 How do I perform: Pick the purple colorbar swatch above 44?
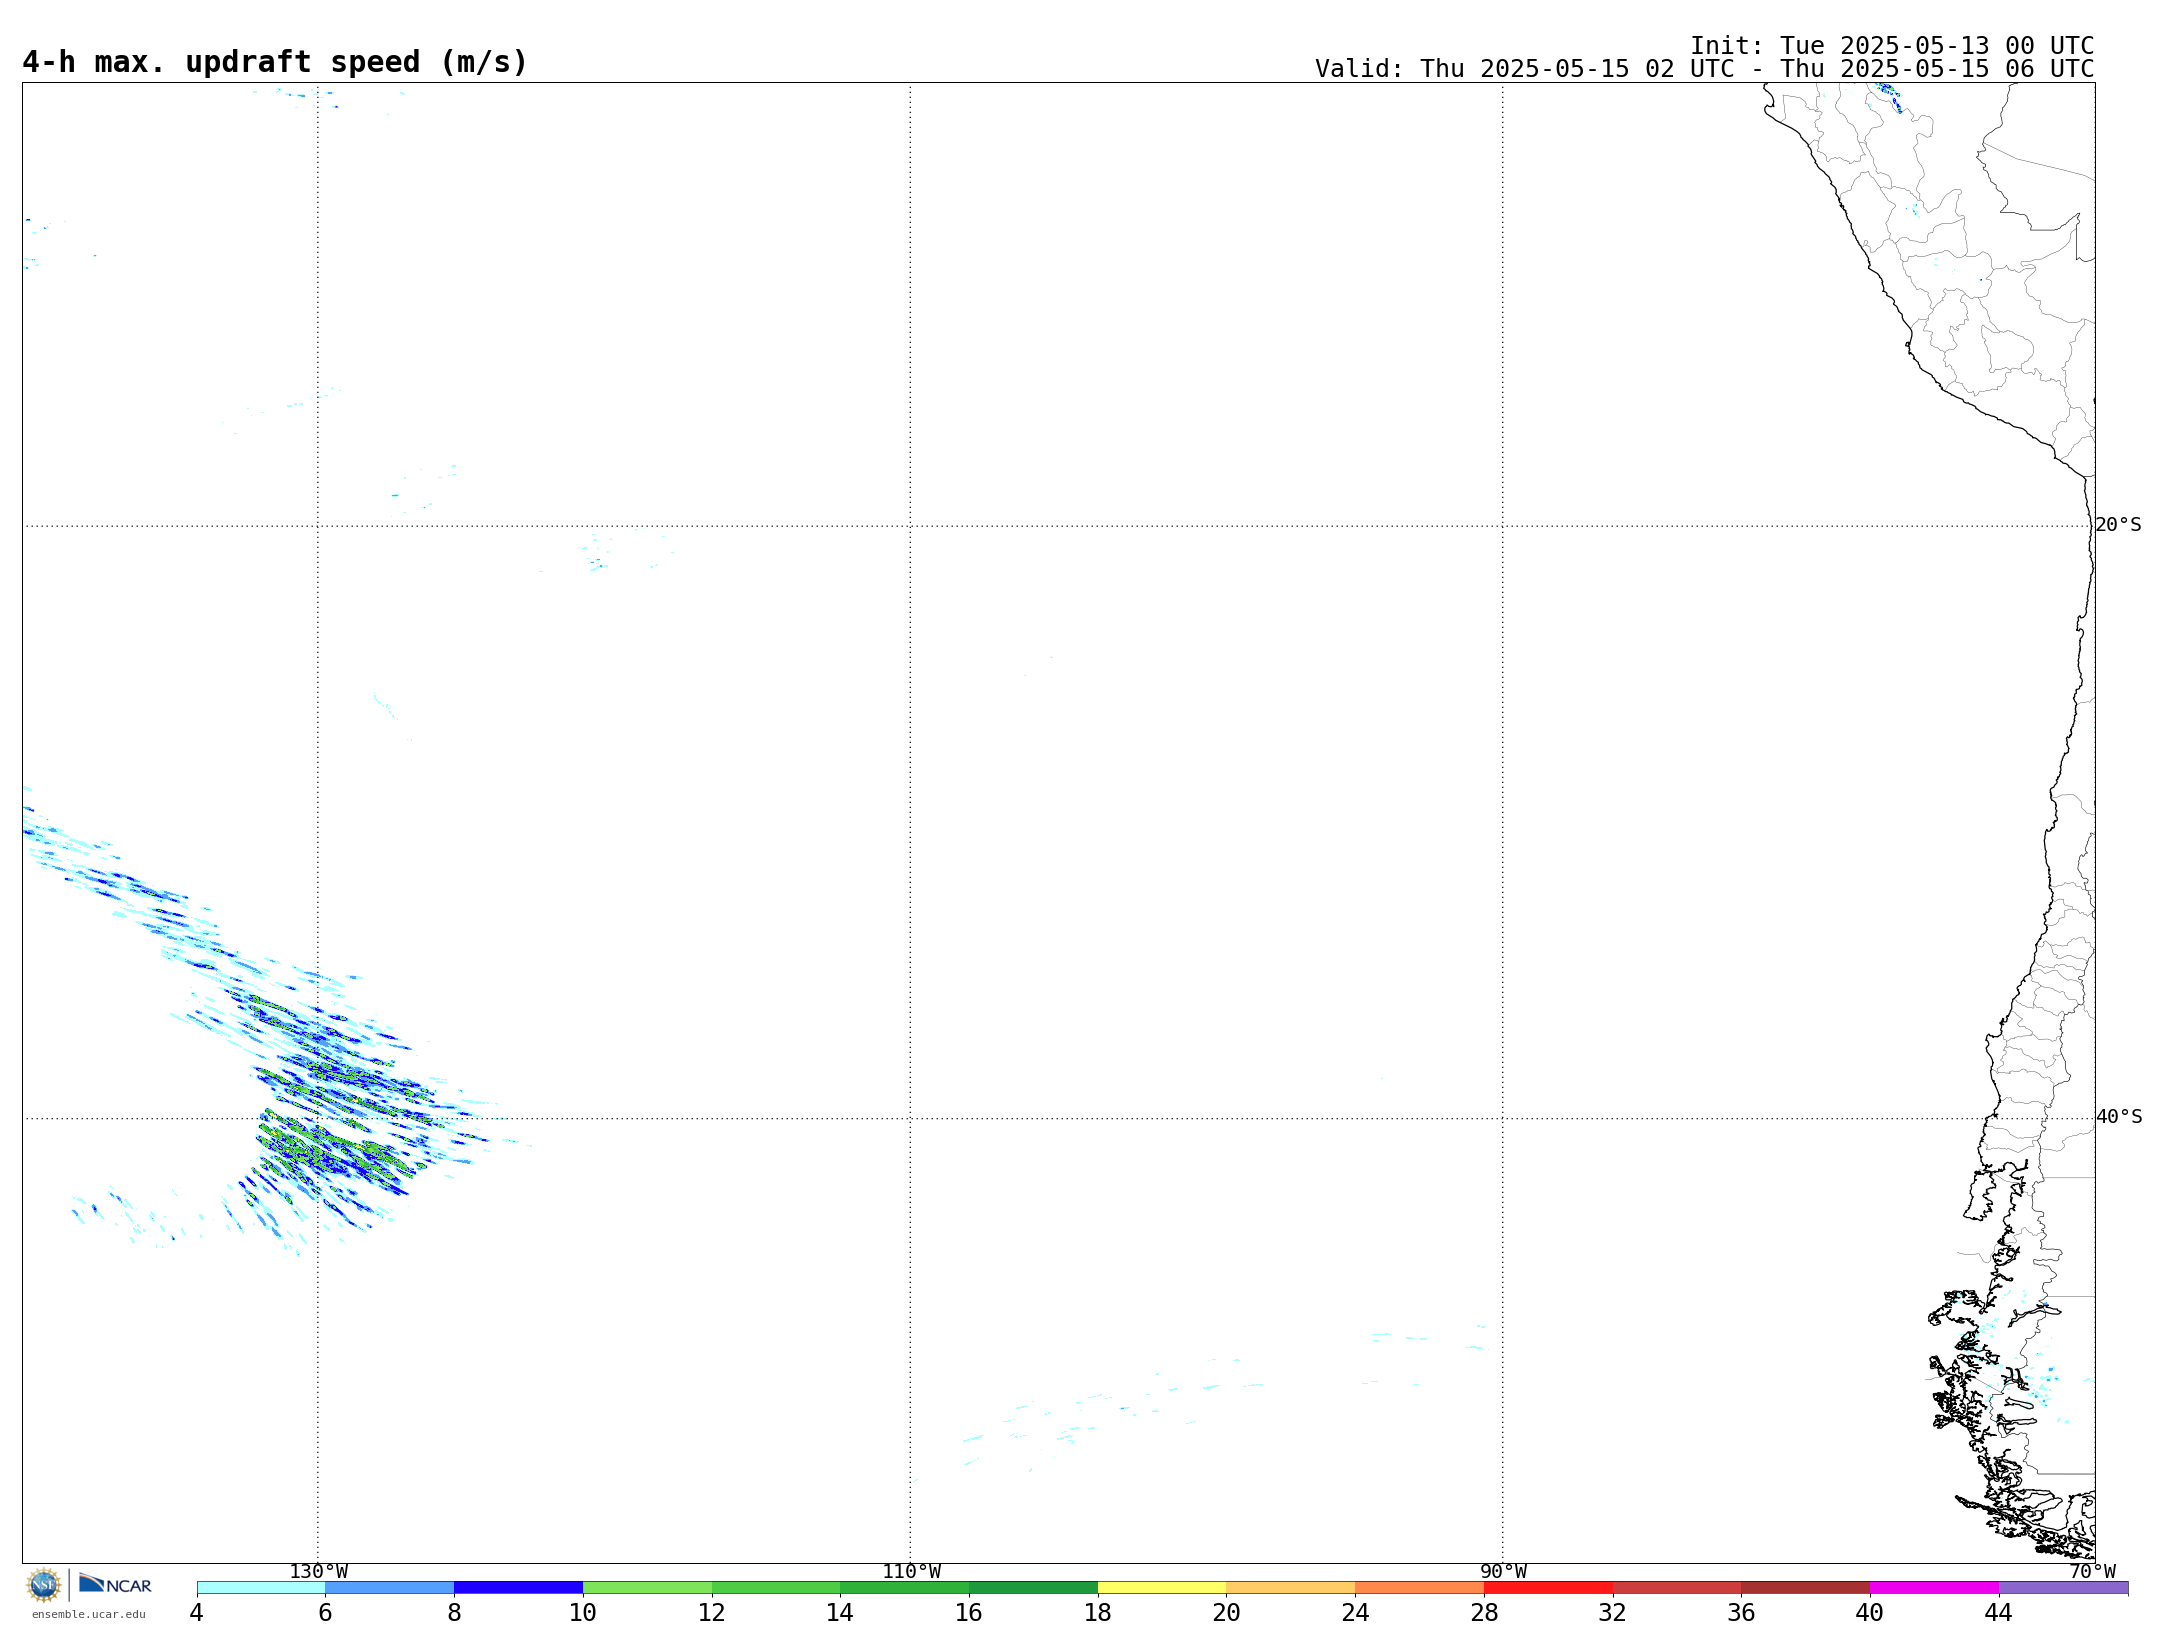[x=2063, y=1588]
